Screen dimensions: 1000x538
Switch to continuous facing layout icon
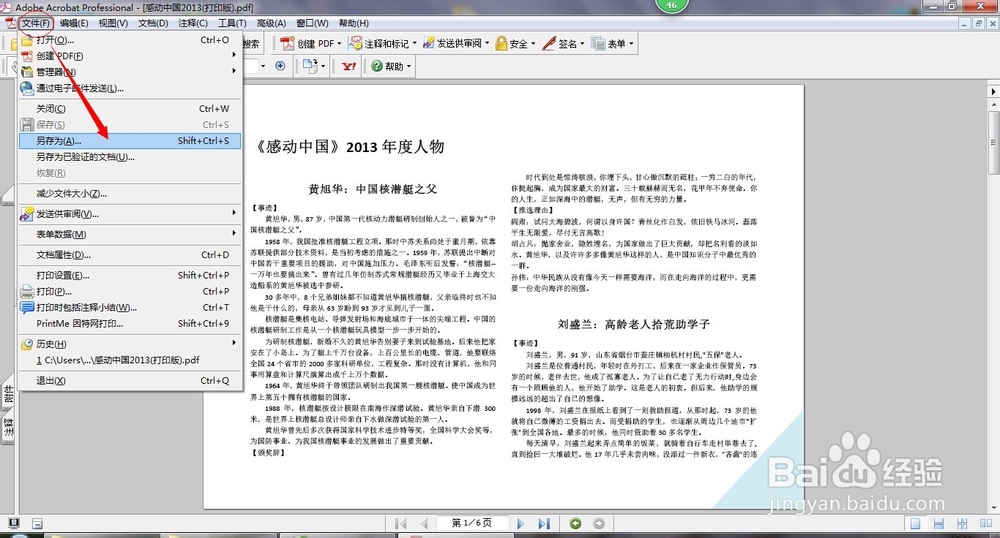pos(962,523)
